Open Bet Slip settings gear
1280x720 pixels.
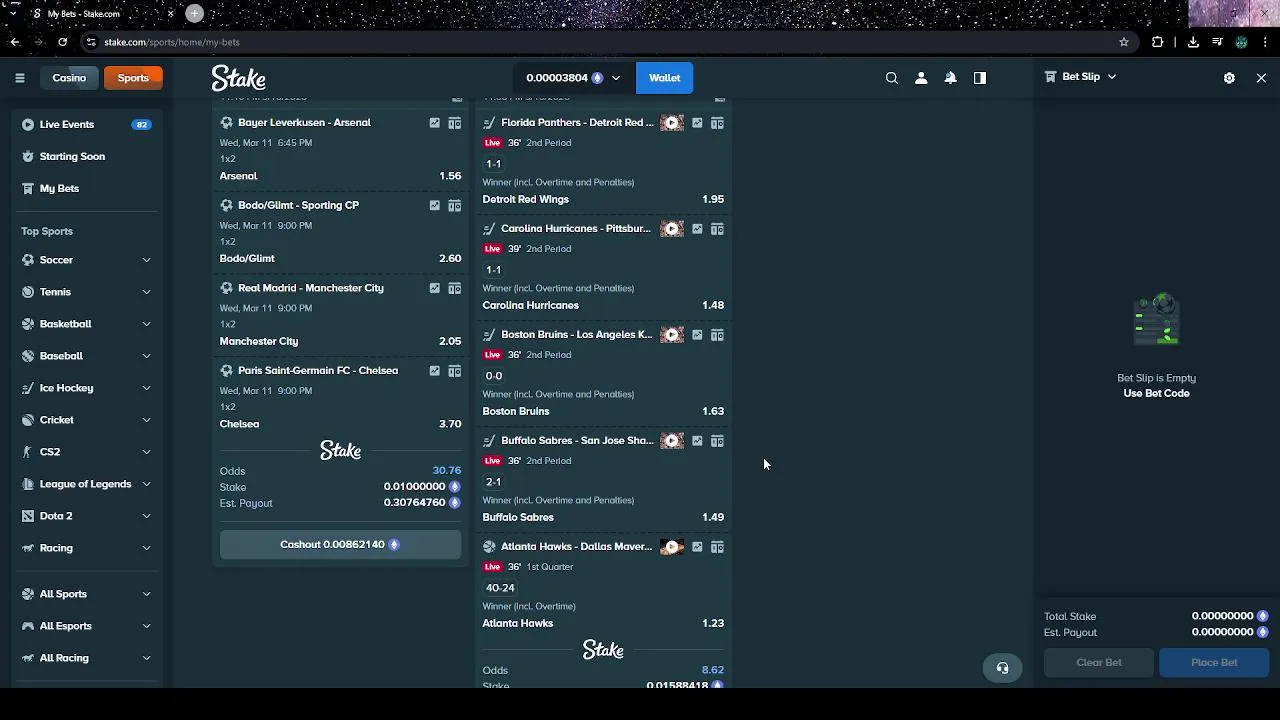1229,78
